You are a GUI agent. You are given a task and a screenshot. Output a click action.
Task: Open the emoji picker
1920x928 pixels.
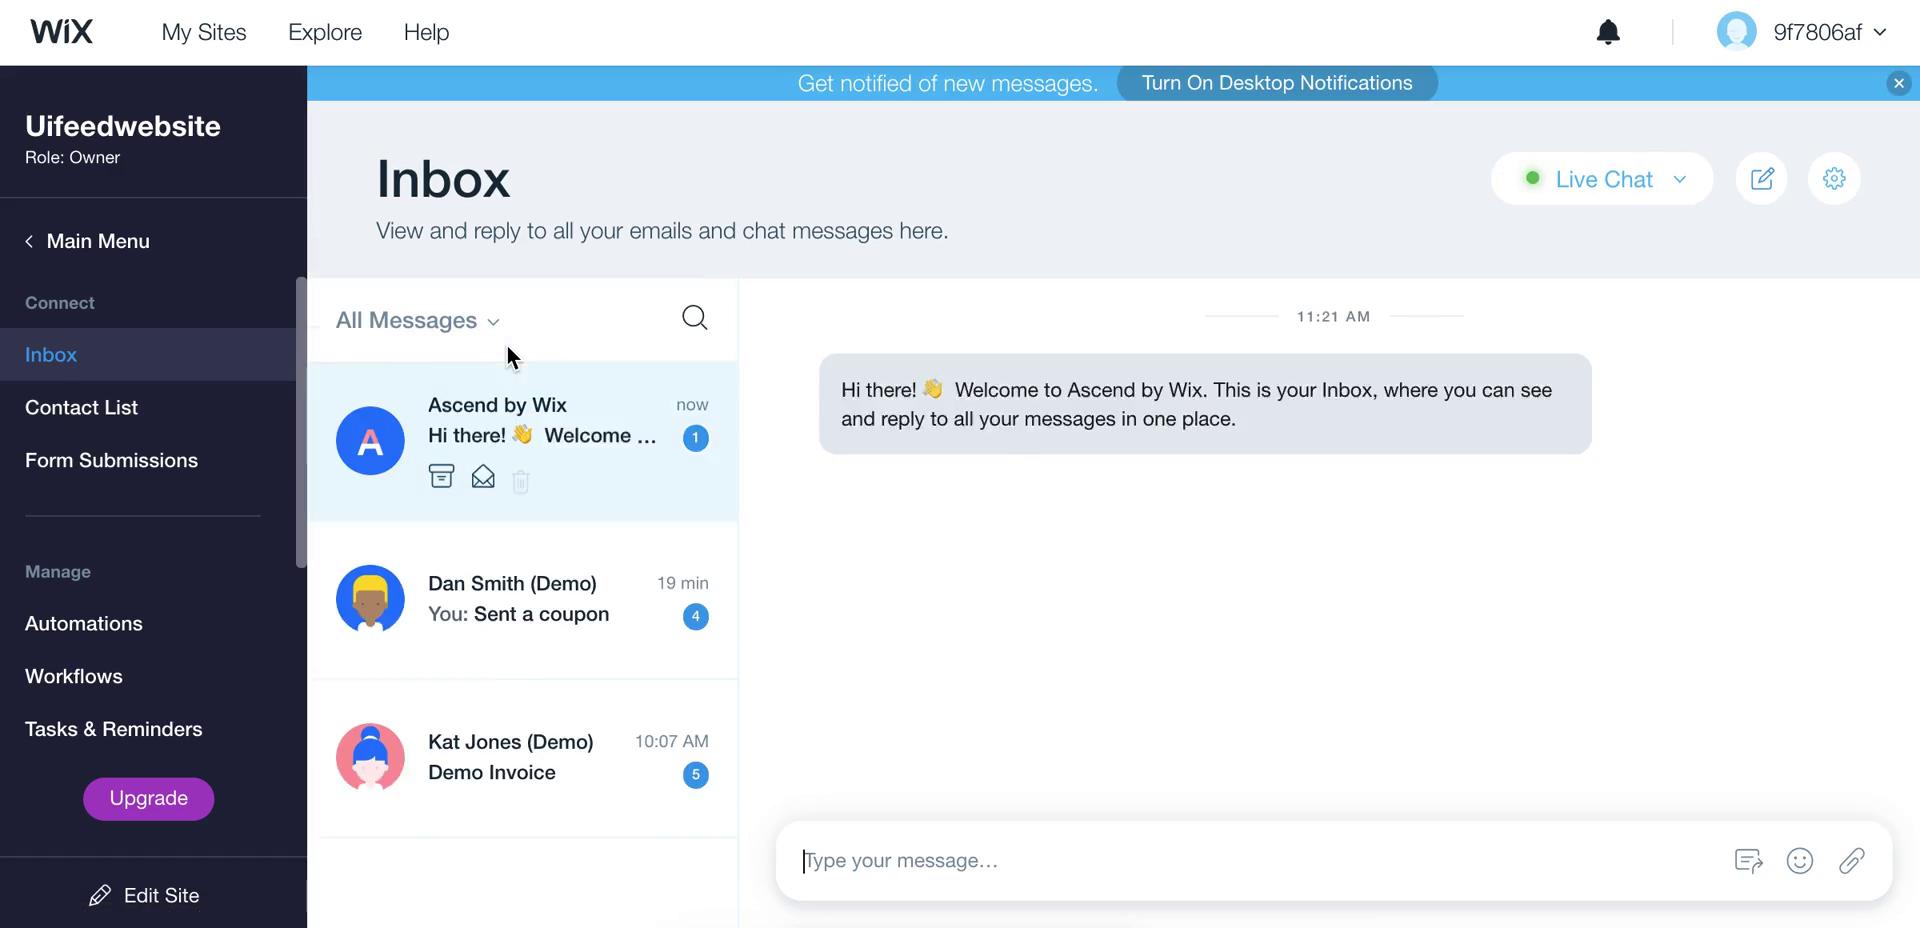click(1800, 861)
